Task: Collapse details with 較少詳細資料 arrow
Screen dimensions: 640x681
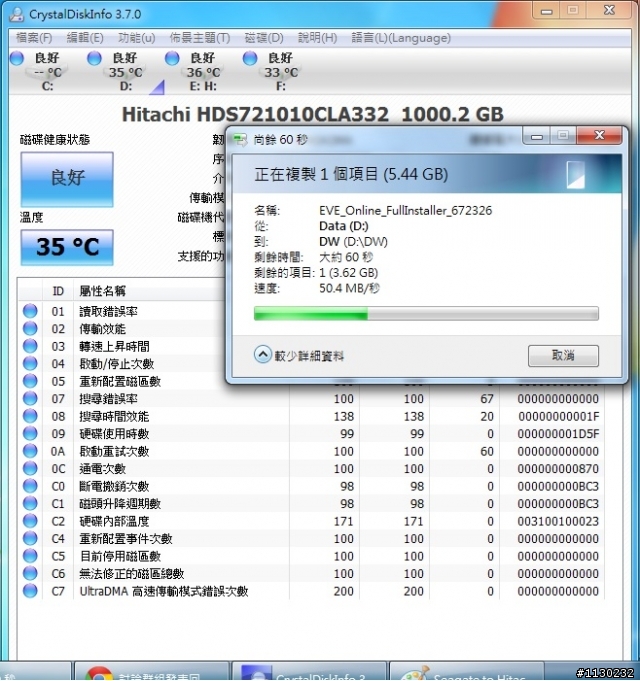Action: [x=262, y=355]
